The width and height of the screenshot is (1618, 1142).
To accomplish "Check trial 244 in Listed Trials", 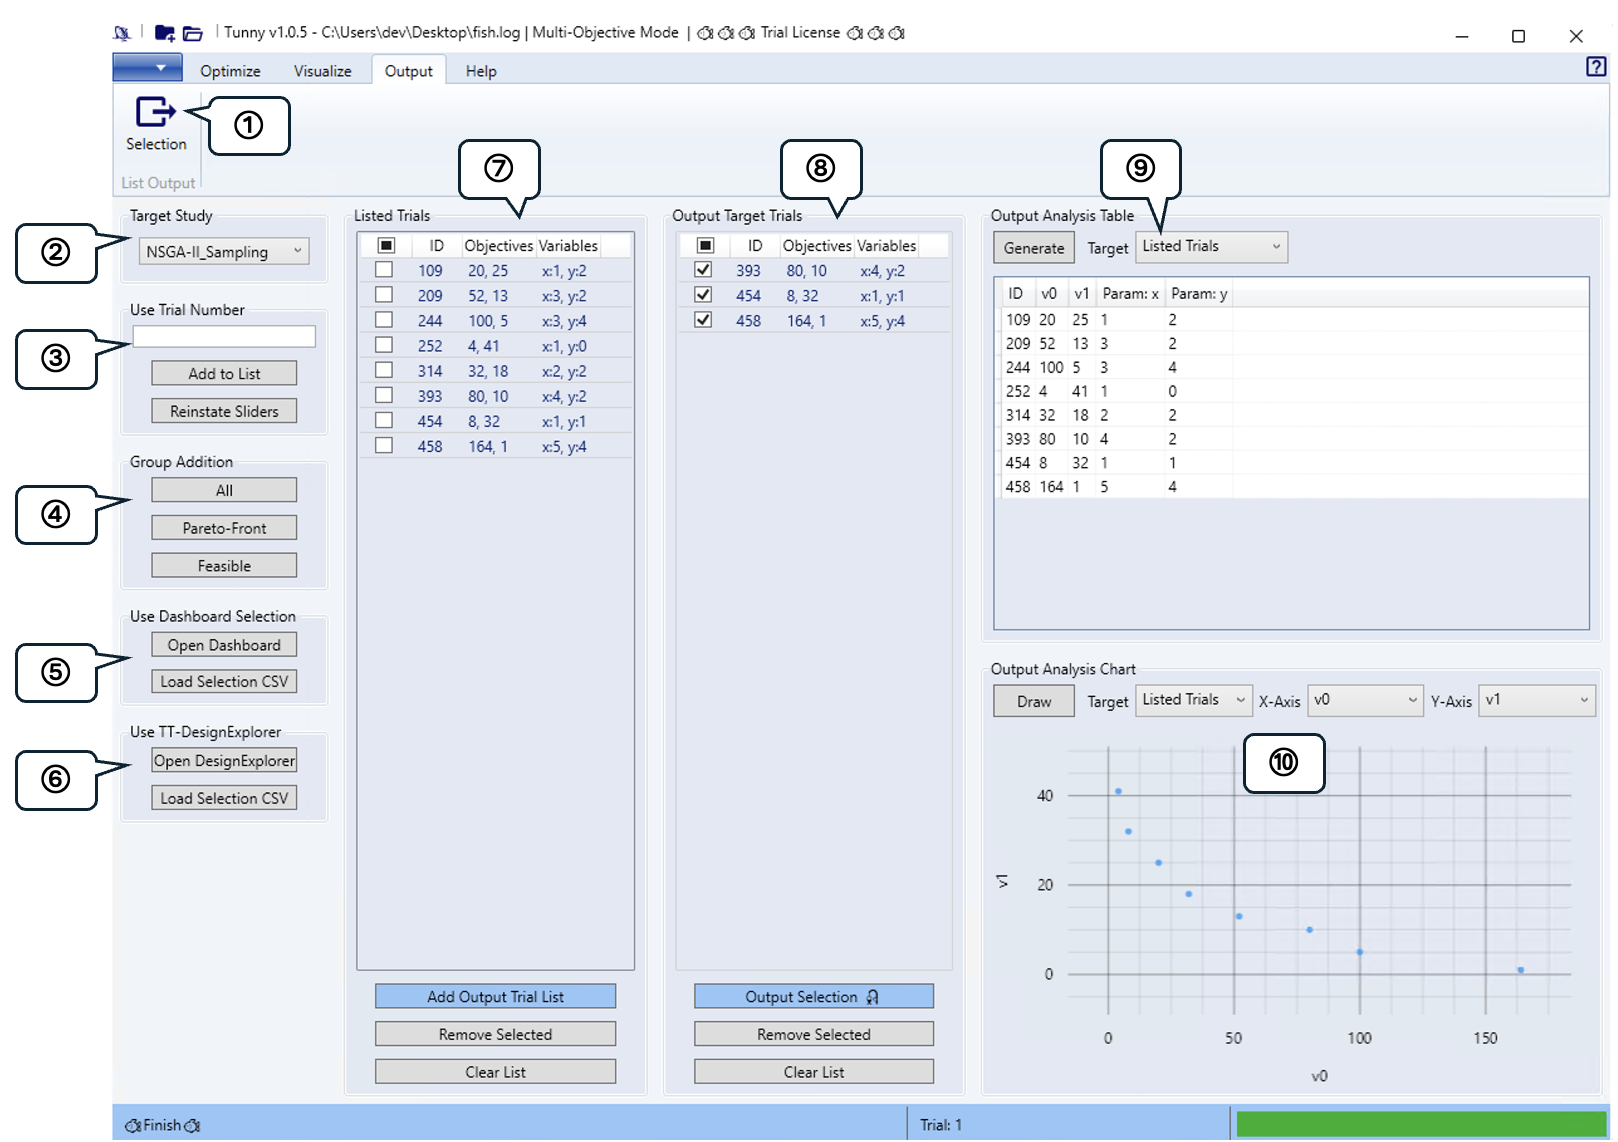I will (x=384, y=320).
